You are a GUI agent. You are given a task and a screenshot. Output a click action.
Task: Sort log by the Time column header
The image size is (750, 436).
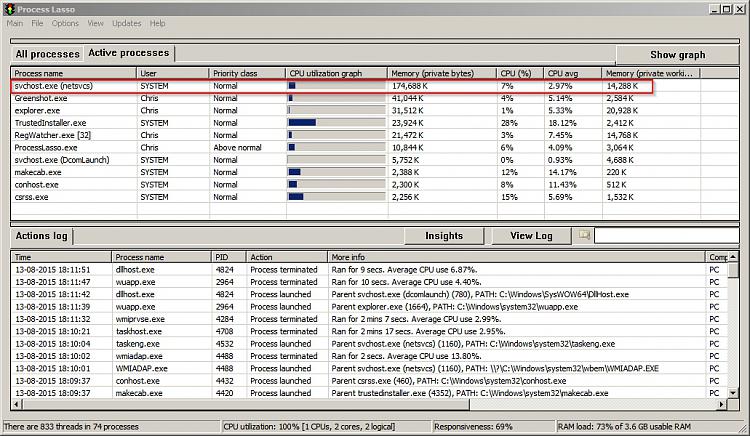click(x=61, y=257)
